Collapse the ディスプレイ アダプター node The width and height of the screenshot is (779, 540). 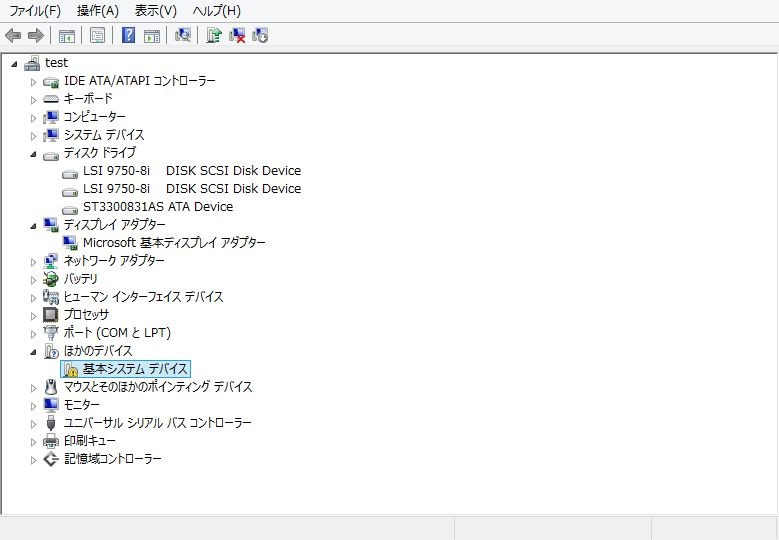[x=33, y=227]
